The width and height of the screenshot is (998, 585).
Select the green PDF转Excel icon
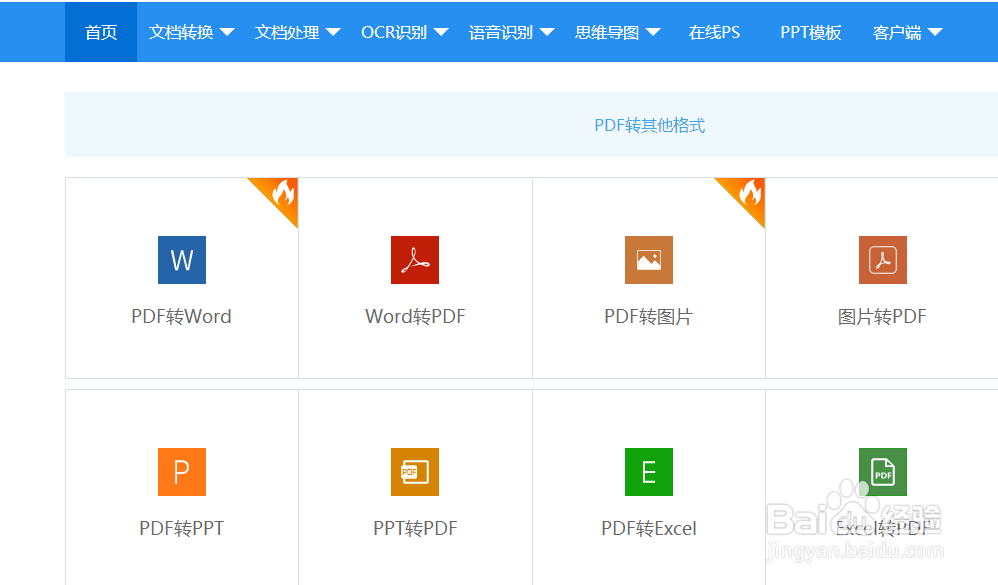click(x=649, y=472)
